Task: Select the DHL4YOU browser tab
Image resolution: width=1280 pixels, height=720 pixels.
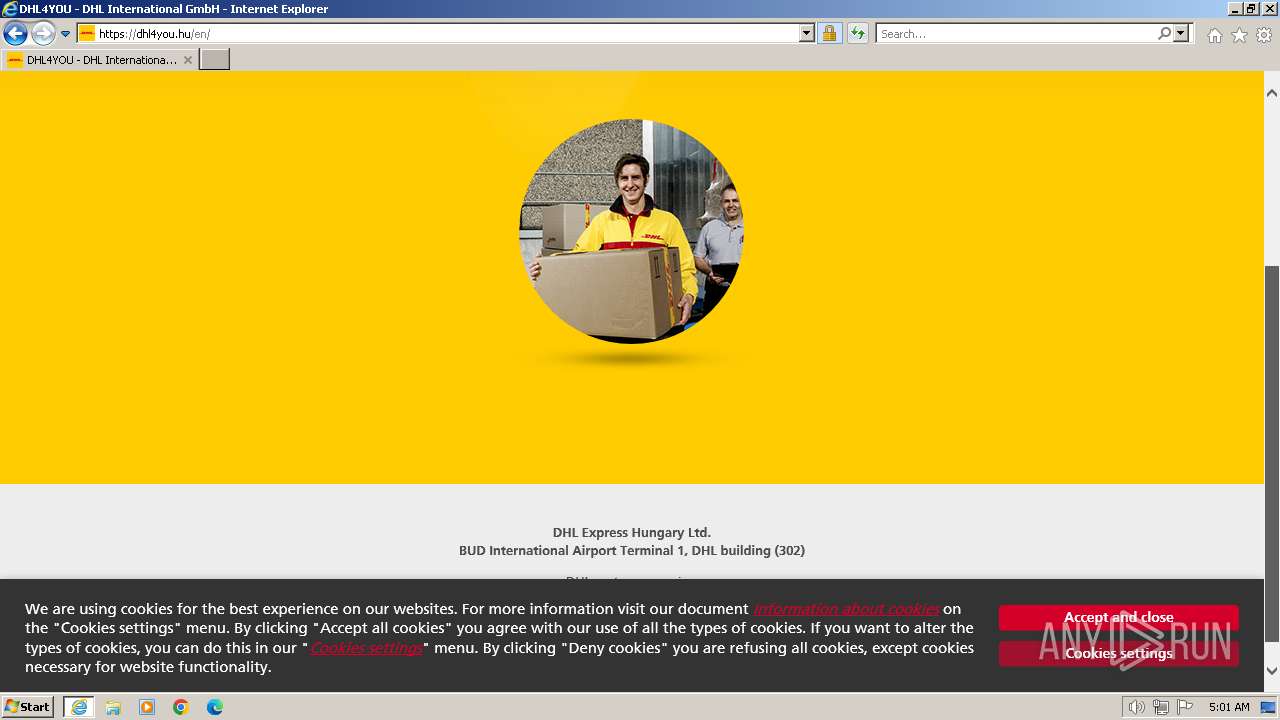Action: pos(100,60)
